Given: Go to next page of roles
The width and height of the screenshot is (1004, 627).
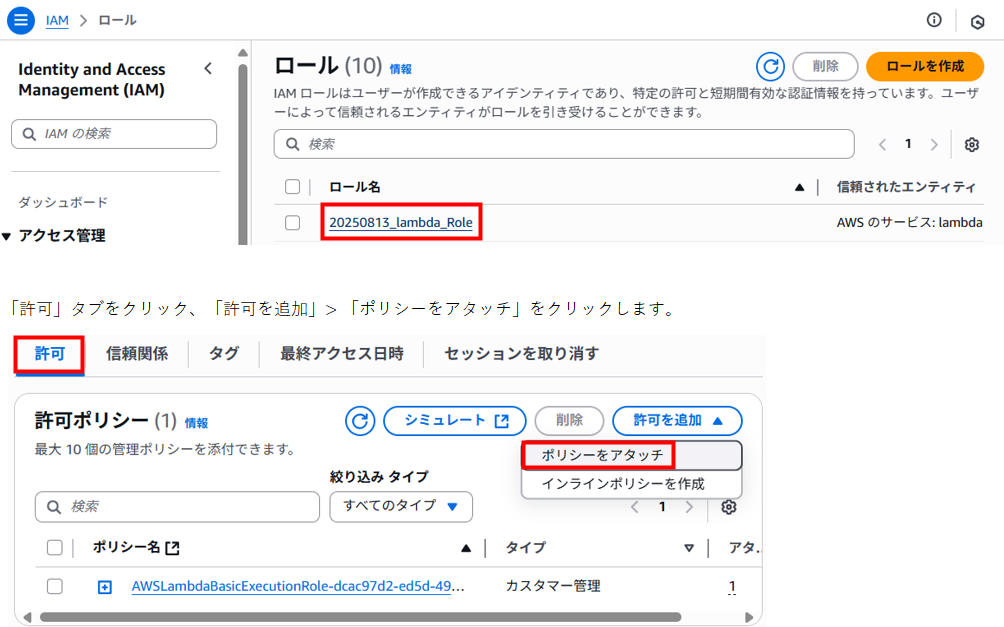Looking at the screenshot, I should (x=934, y=145).
